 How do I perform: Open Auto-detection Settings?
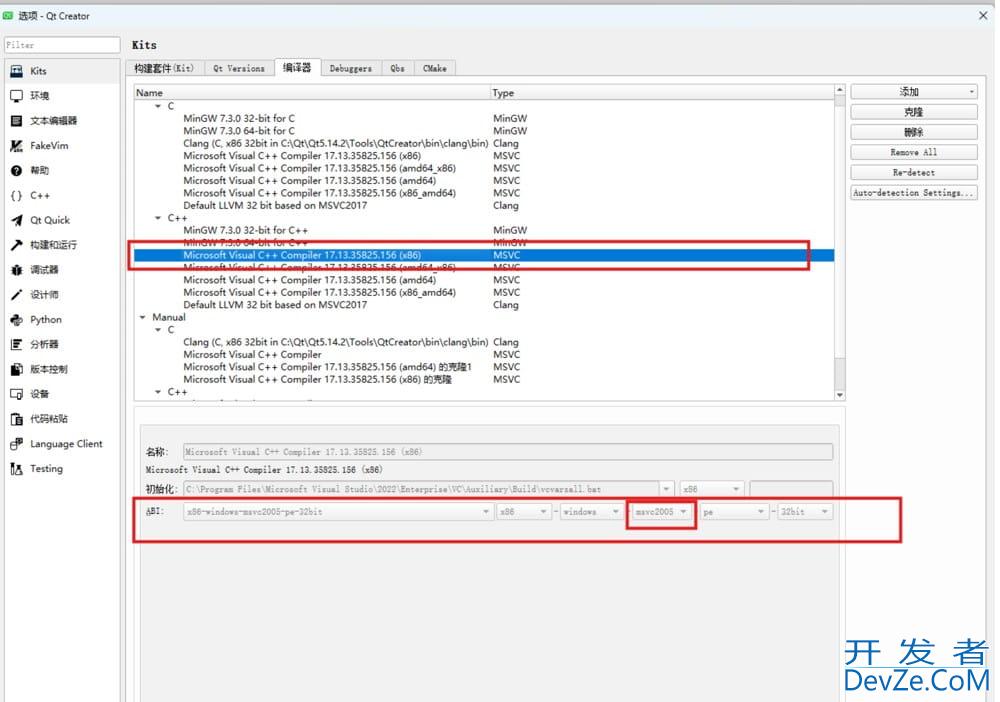(913, 193)
